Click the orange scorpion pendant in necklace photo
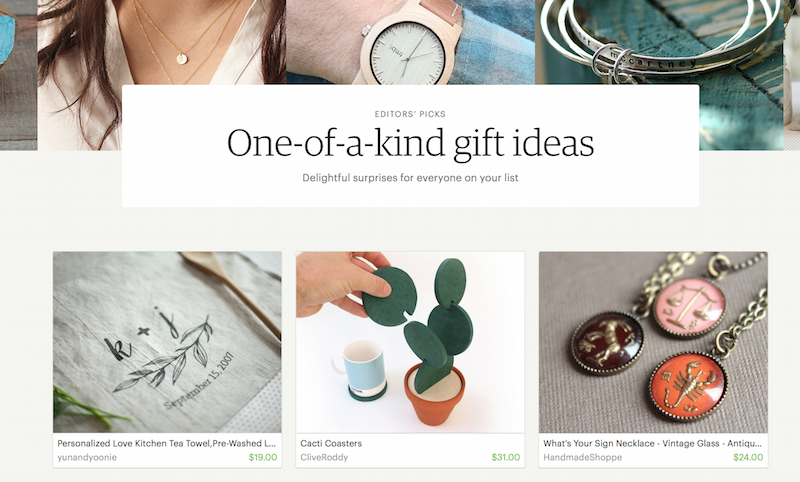The width and height of the screenshot is (800, 482). point(688,387)
